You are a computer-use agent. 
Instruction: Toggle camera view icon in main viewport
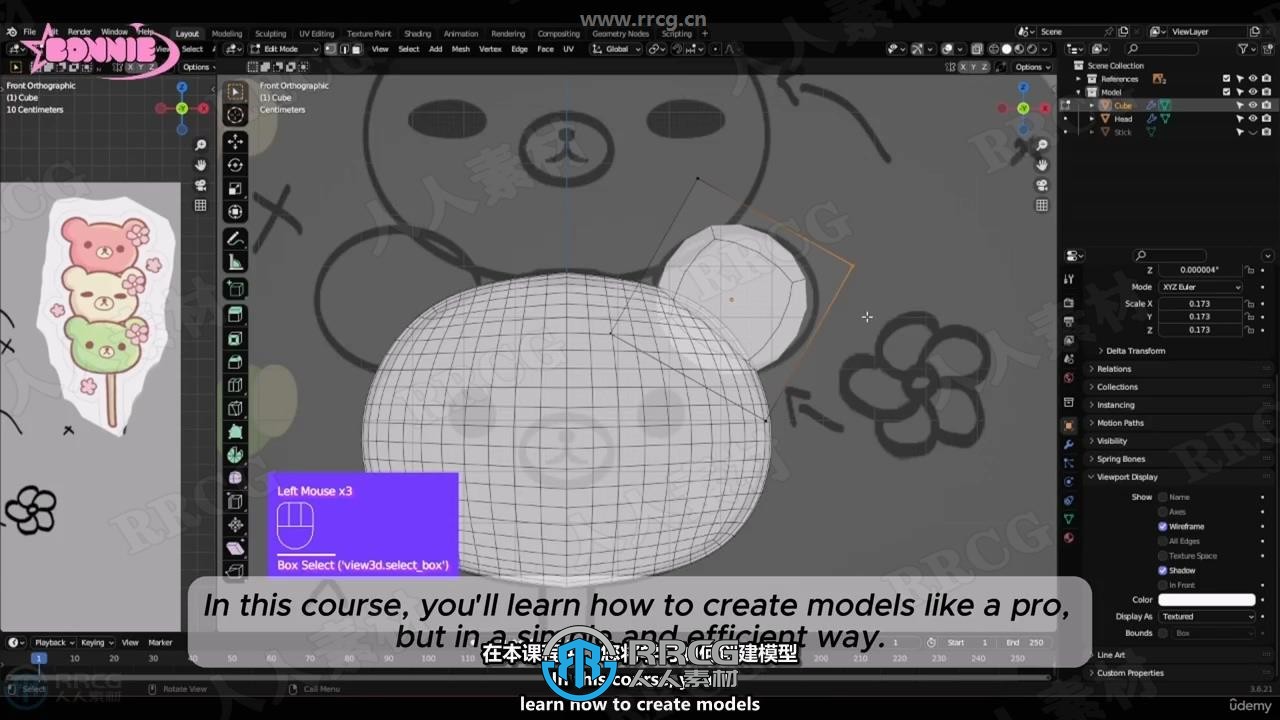click(1042, 185)
